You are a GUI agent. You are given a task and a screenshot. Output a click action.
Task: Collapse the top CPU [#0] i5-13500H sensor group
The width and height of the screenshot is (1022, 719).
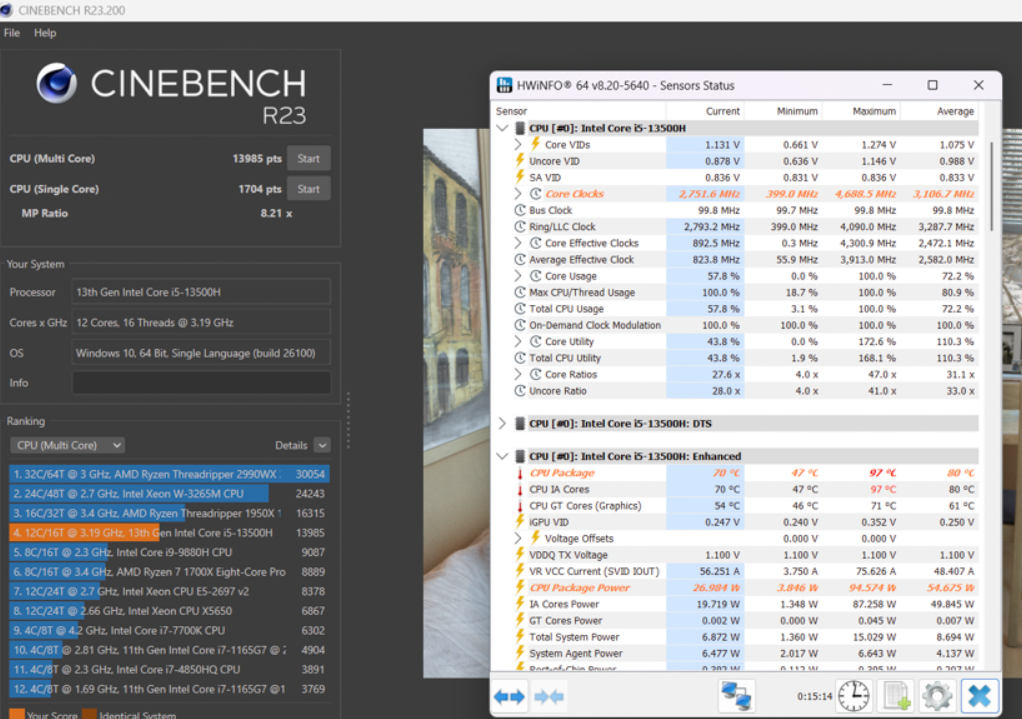click(x=502, y=128)
